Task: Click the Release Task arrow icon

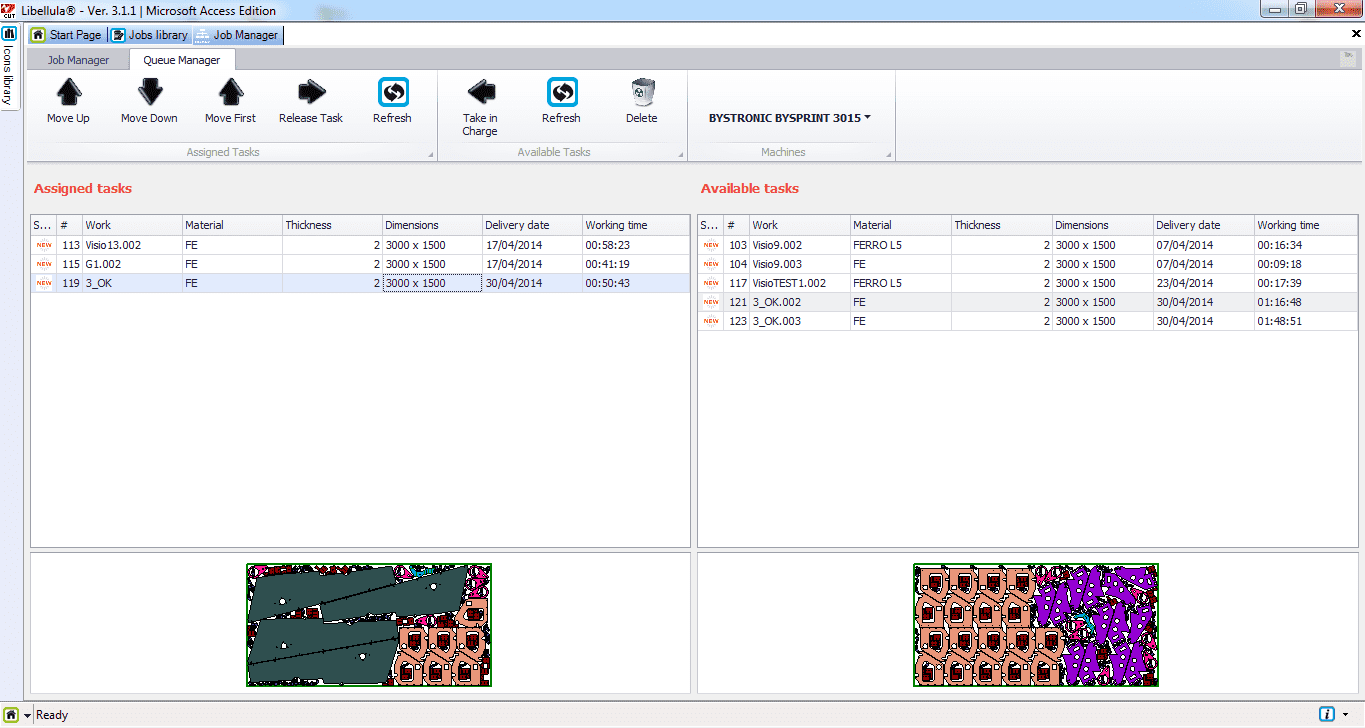Action: tap(311, 93)
